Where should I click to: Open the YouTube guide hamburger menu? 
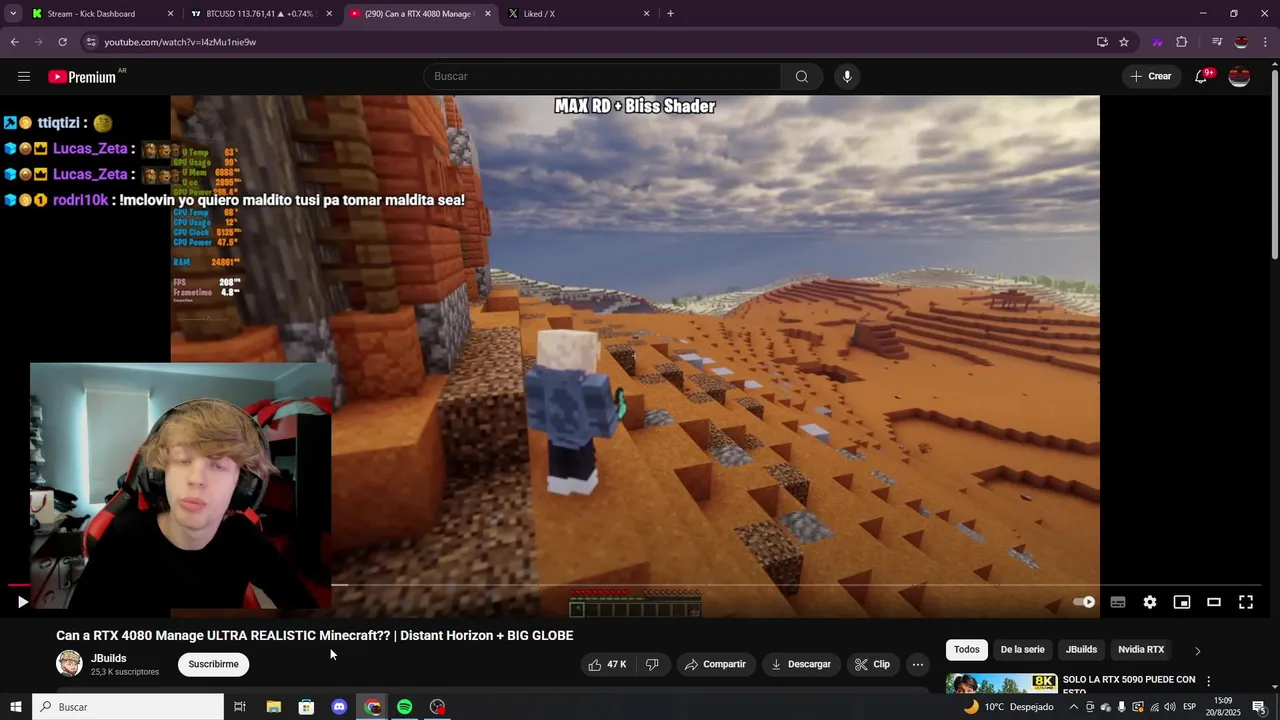pyautogui.click(x=24, y=77)
